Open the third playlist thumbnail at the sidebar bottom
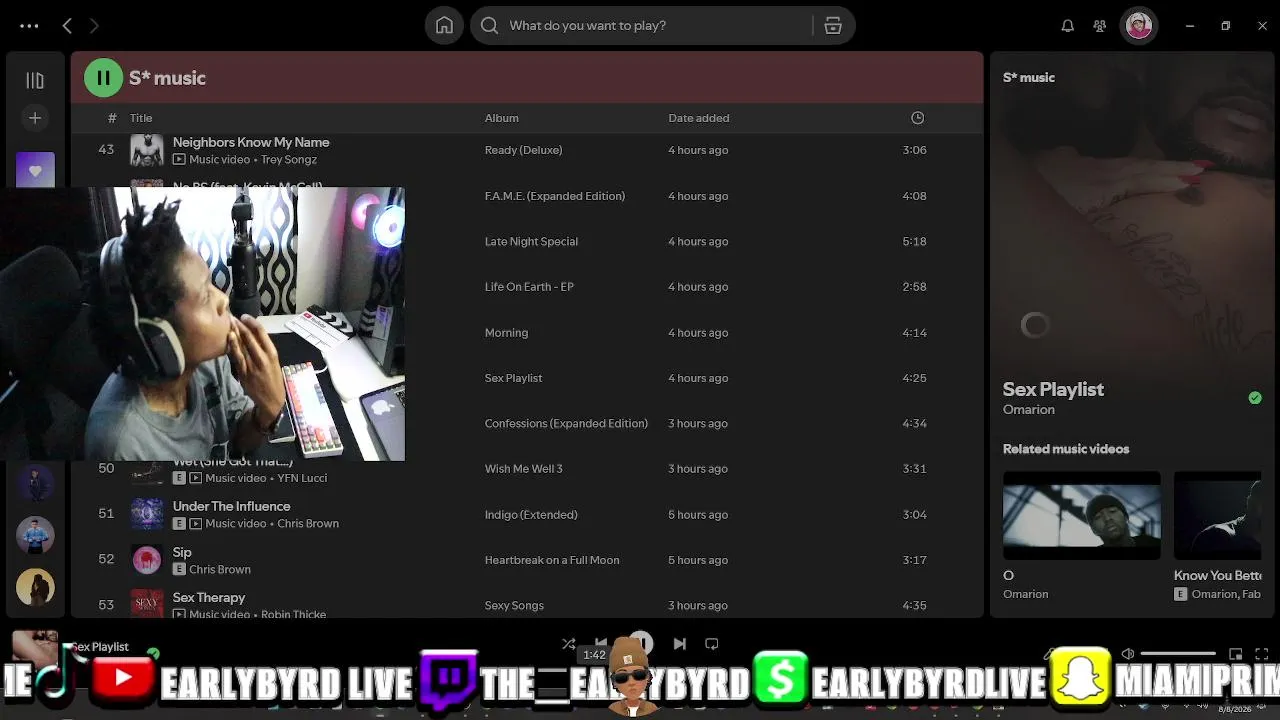The image size is (1280, 720). pyautogui.click(x=35, y=588)
